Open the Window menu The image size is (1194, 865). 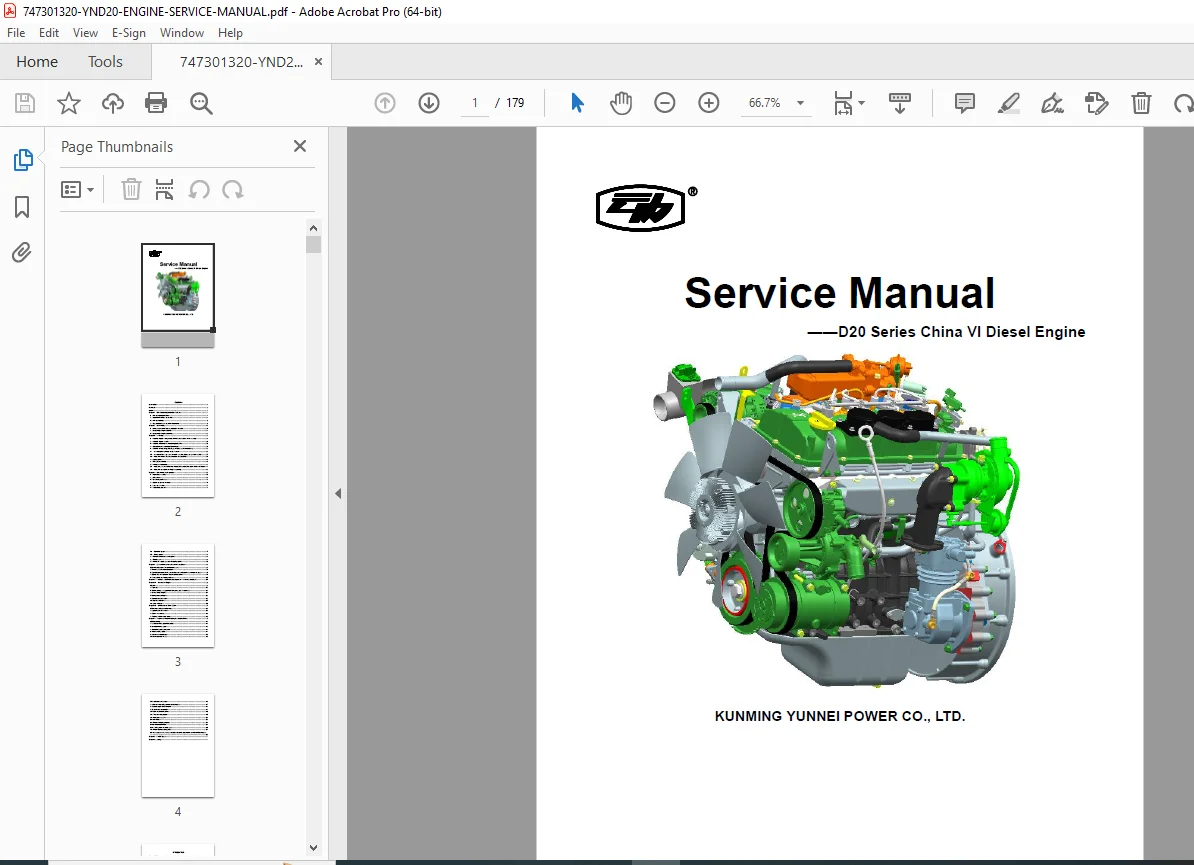point(182,33)
